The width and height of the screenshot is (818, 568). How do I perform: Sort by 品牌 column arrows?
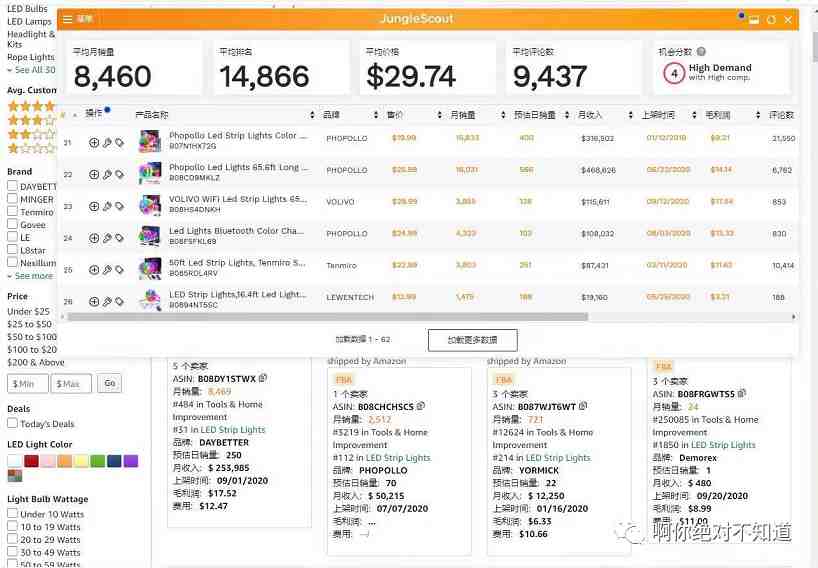pos(376,115)
